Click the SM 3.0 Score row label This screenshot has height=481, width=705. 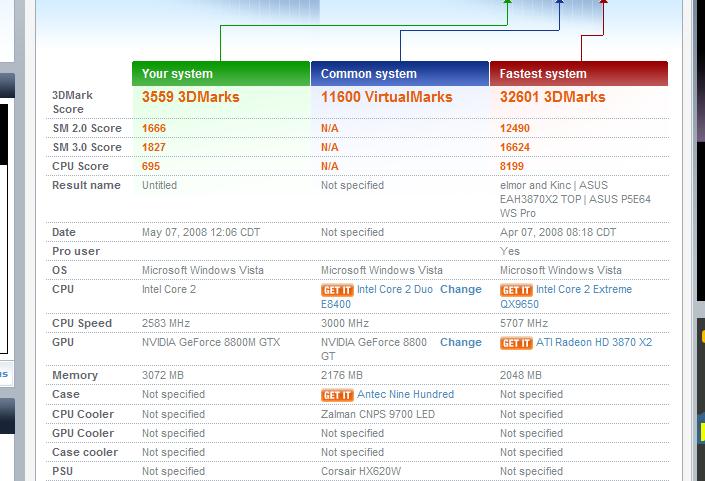pos(87,147)
